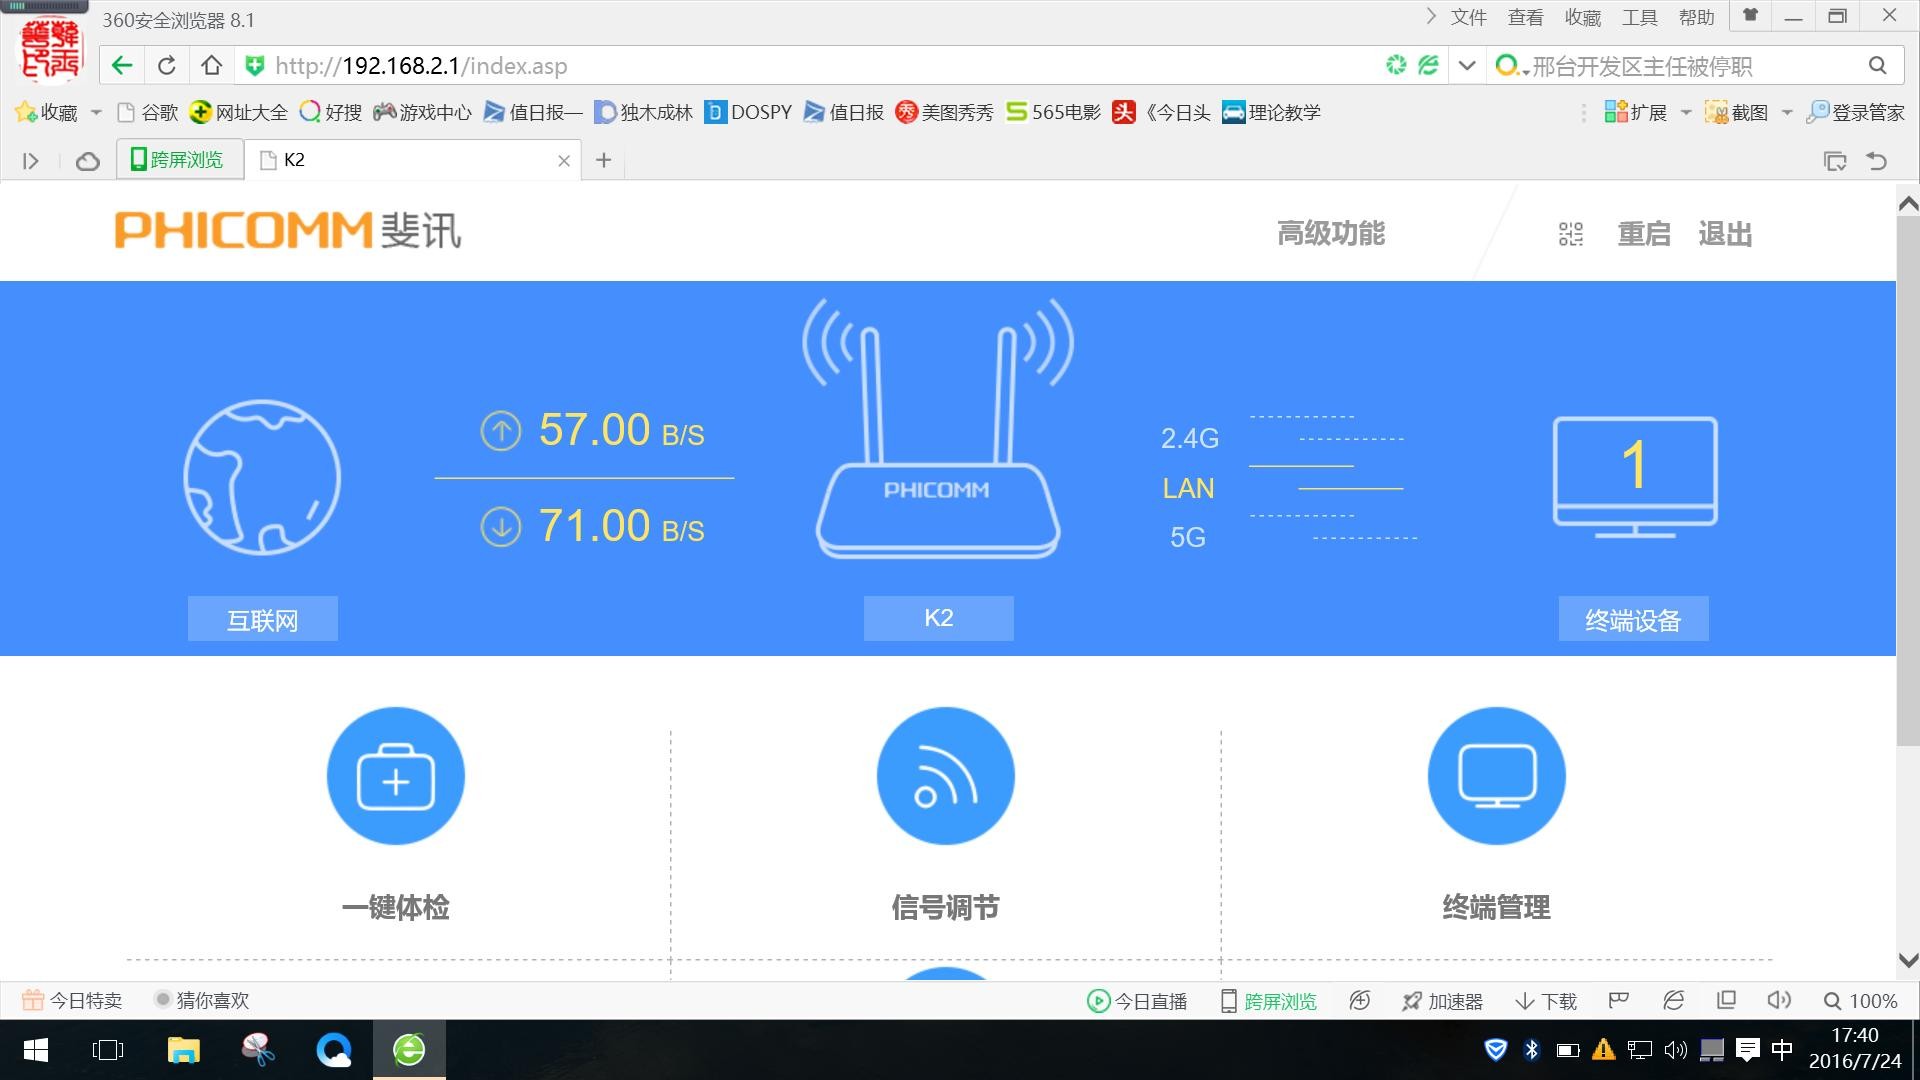The height and width of the screenshot is (1080, 1920).
Task: Expand the address bar history dropdown
Action: pyautogui.click(x=1467, y=66)
